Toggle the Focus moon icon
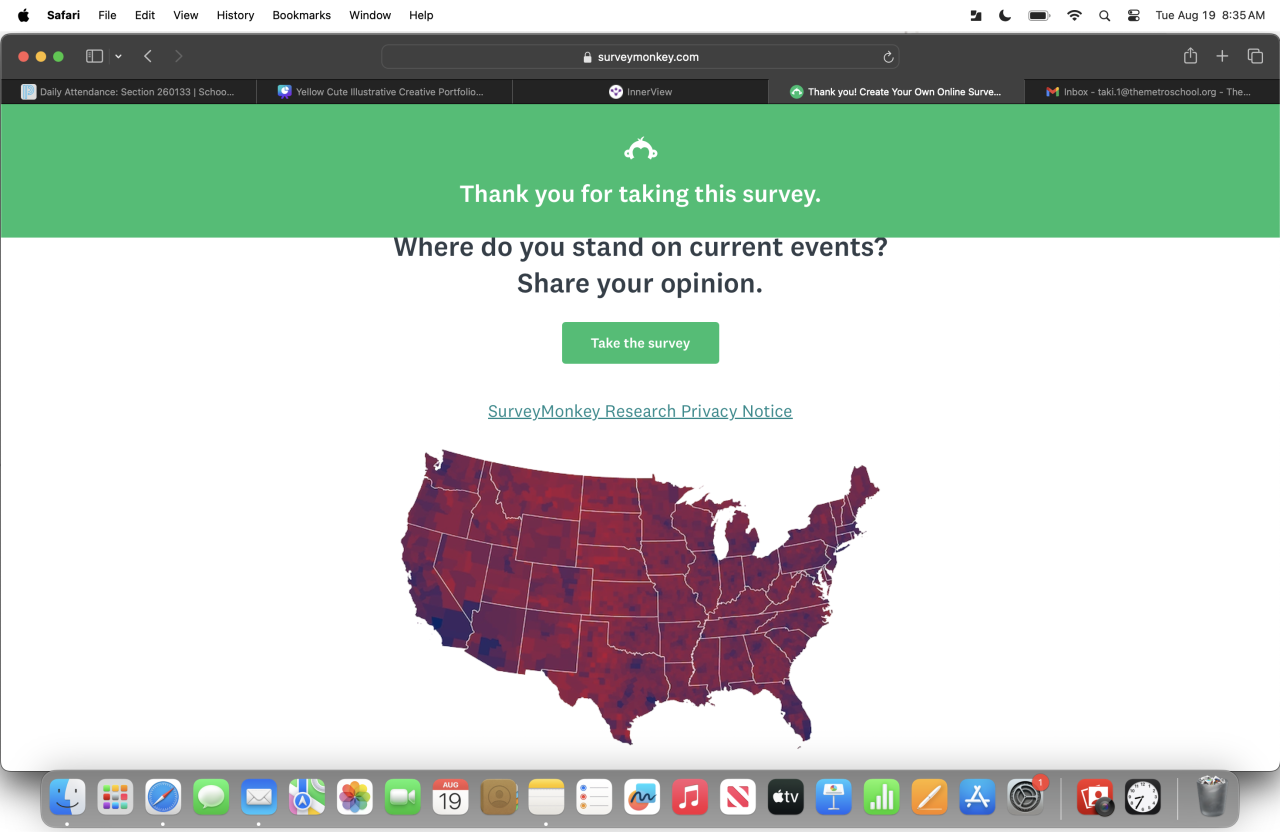 point(1005,15)
